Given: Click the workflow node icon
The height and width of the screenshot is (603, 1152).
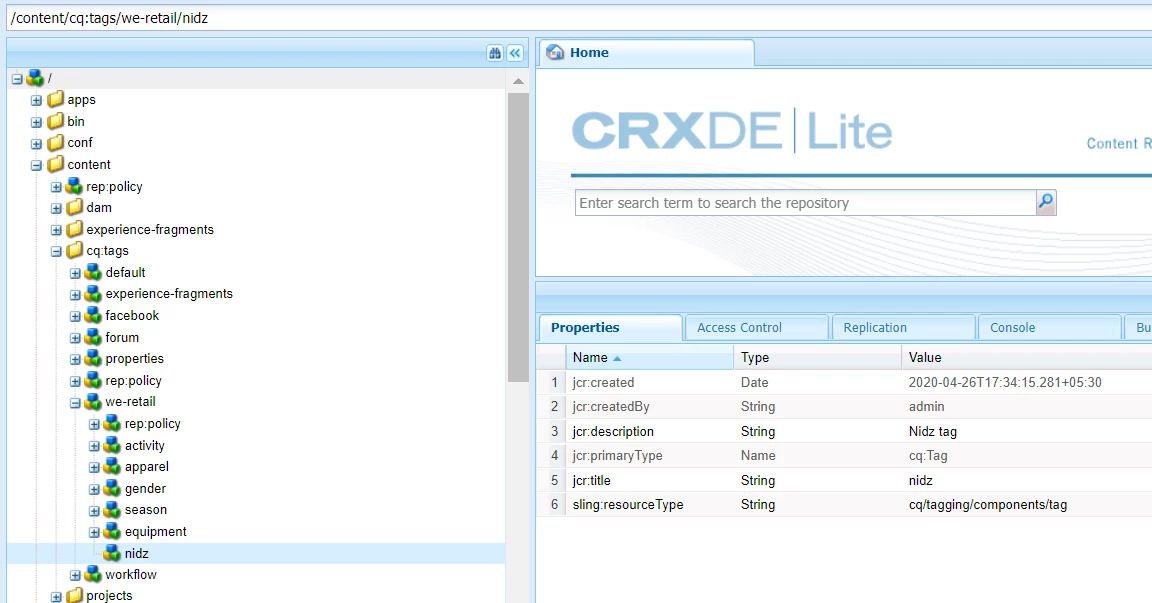Looking at the screenshot, I should coord(93,575).
